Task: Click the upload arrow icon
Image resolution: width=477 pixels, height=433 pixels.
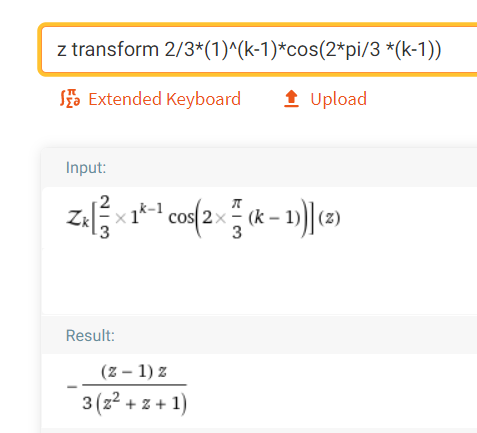Action: [291, 99]
